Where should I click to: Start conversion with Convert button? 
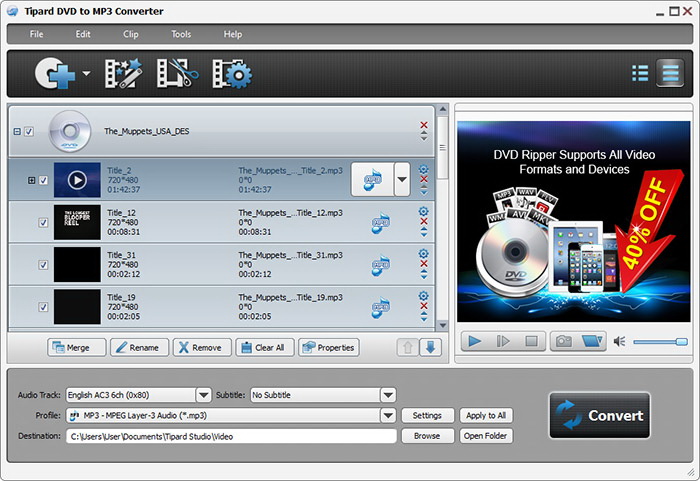point(600,415)
